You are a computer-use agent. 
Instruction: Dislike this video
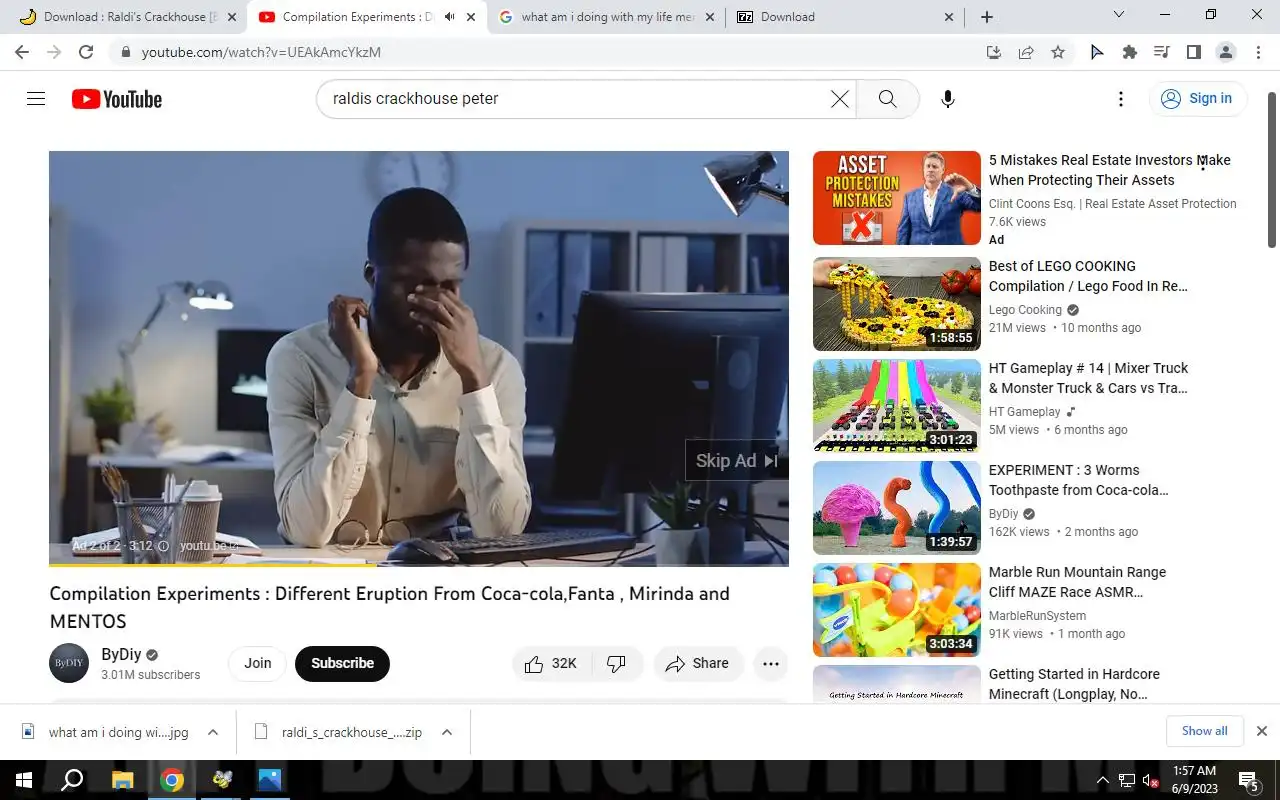coord(616,663)
